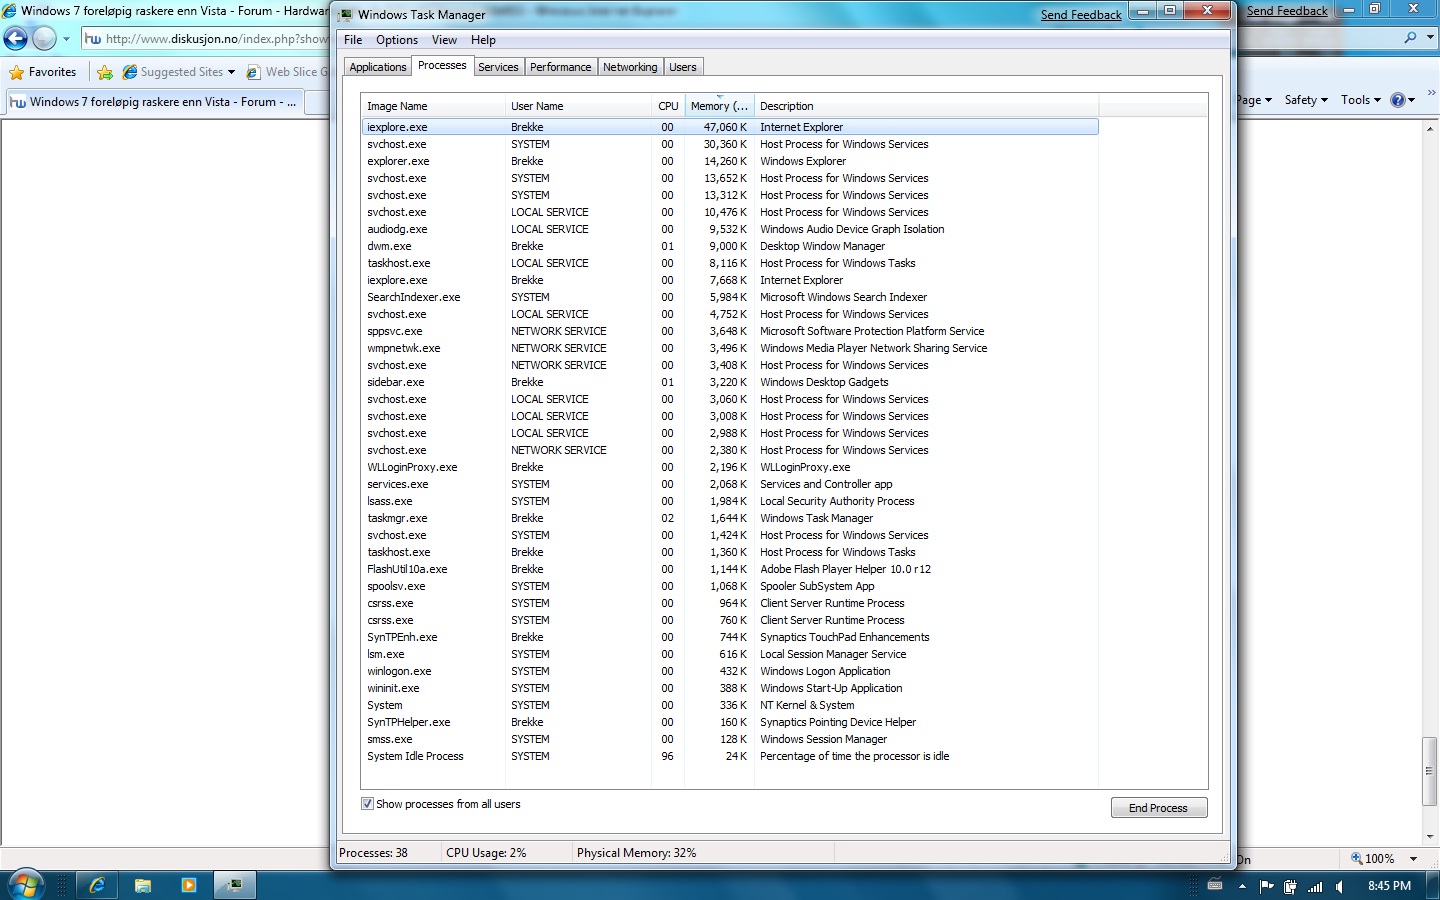
Task: Open the recent pages dropdown beside Forward button
Action: (66, 39)
